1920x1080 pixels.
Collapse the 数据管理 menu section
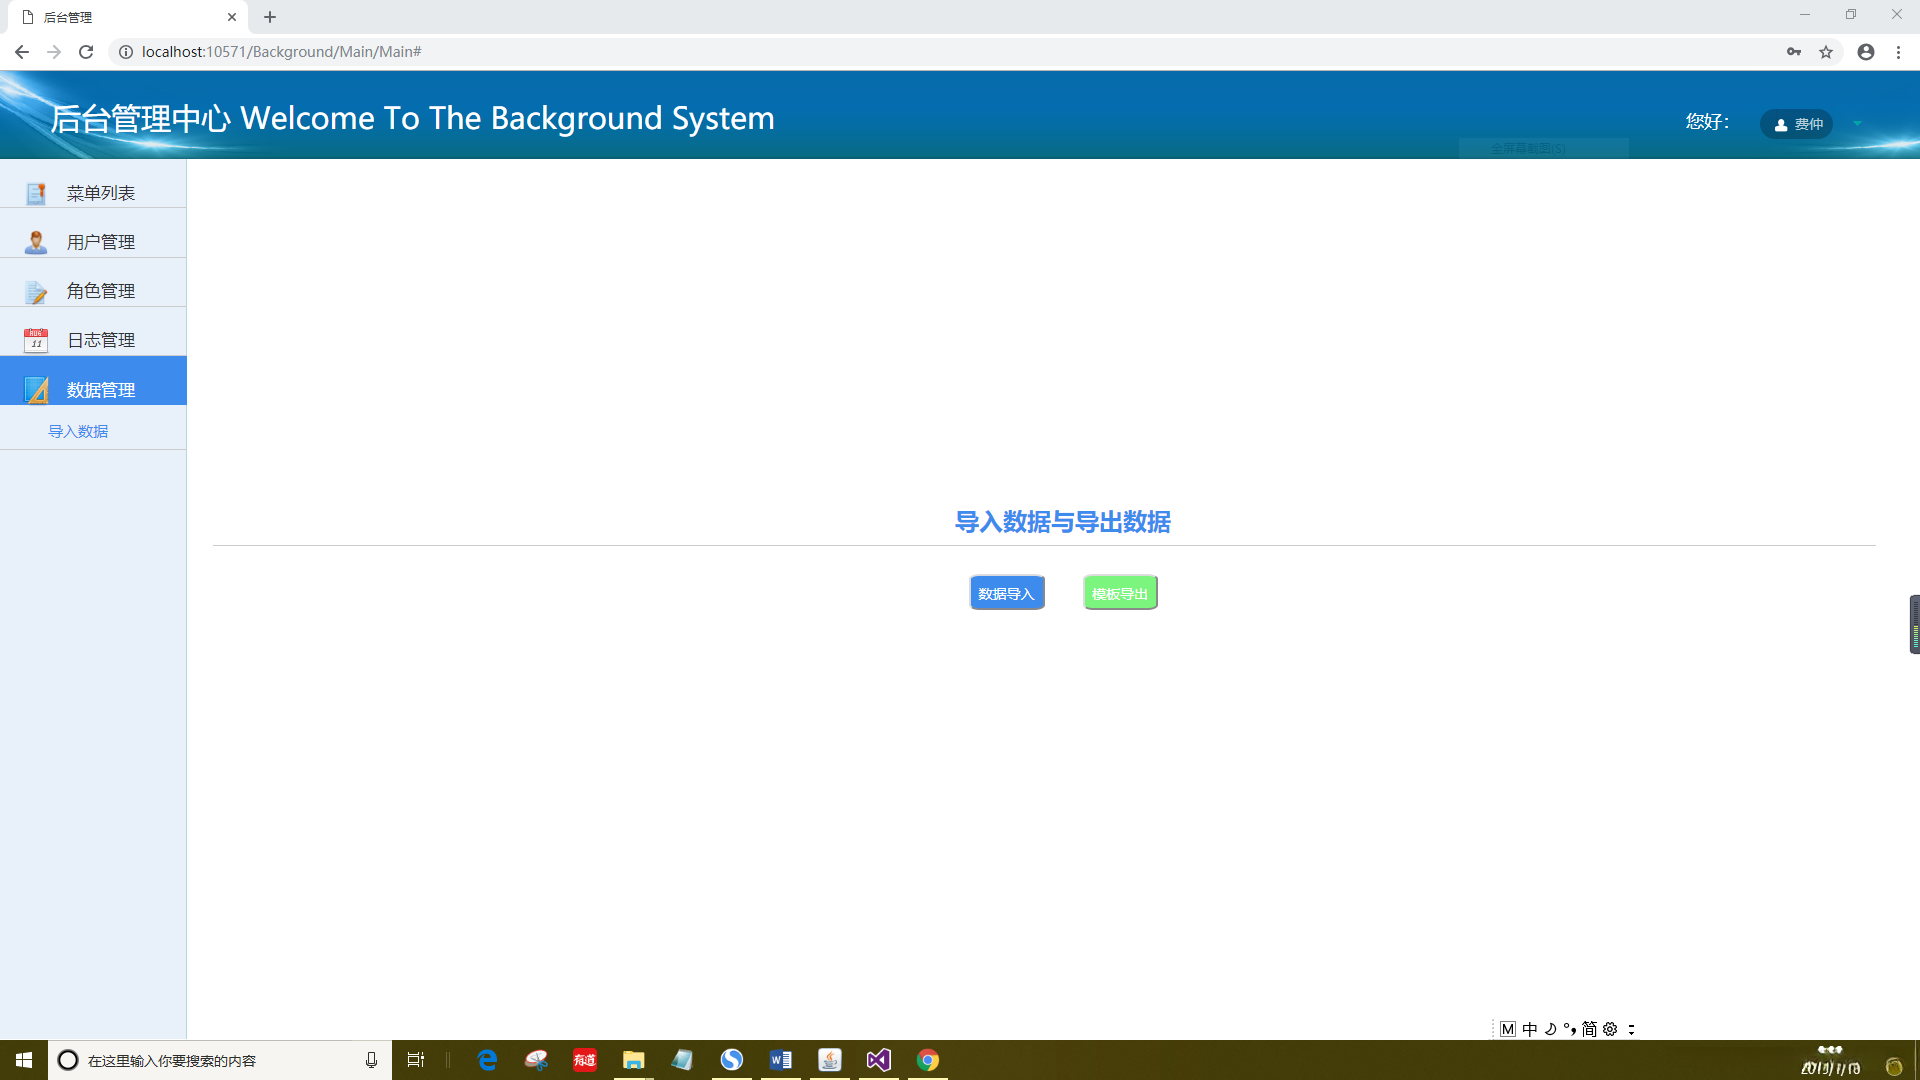tap(100, 389)
